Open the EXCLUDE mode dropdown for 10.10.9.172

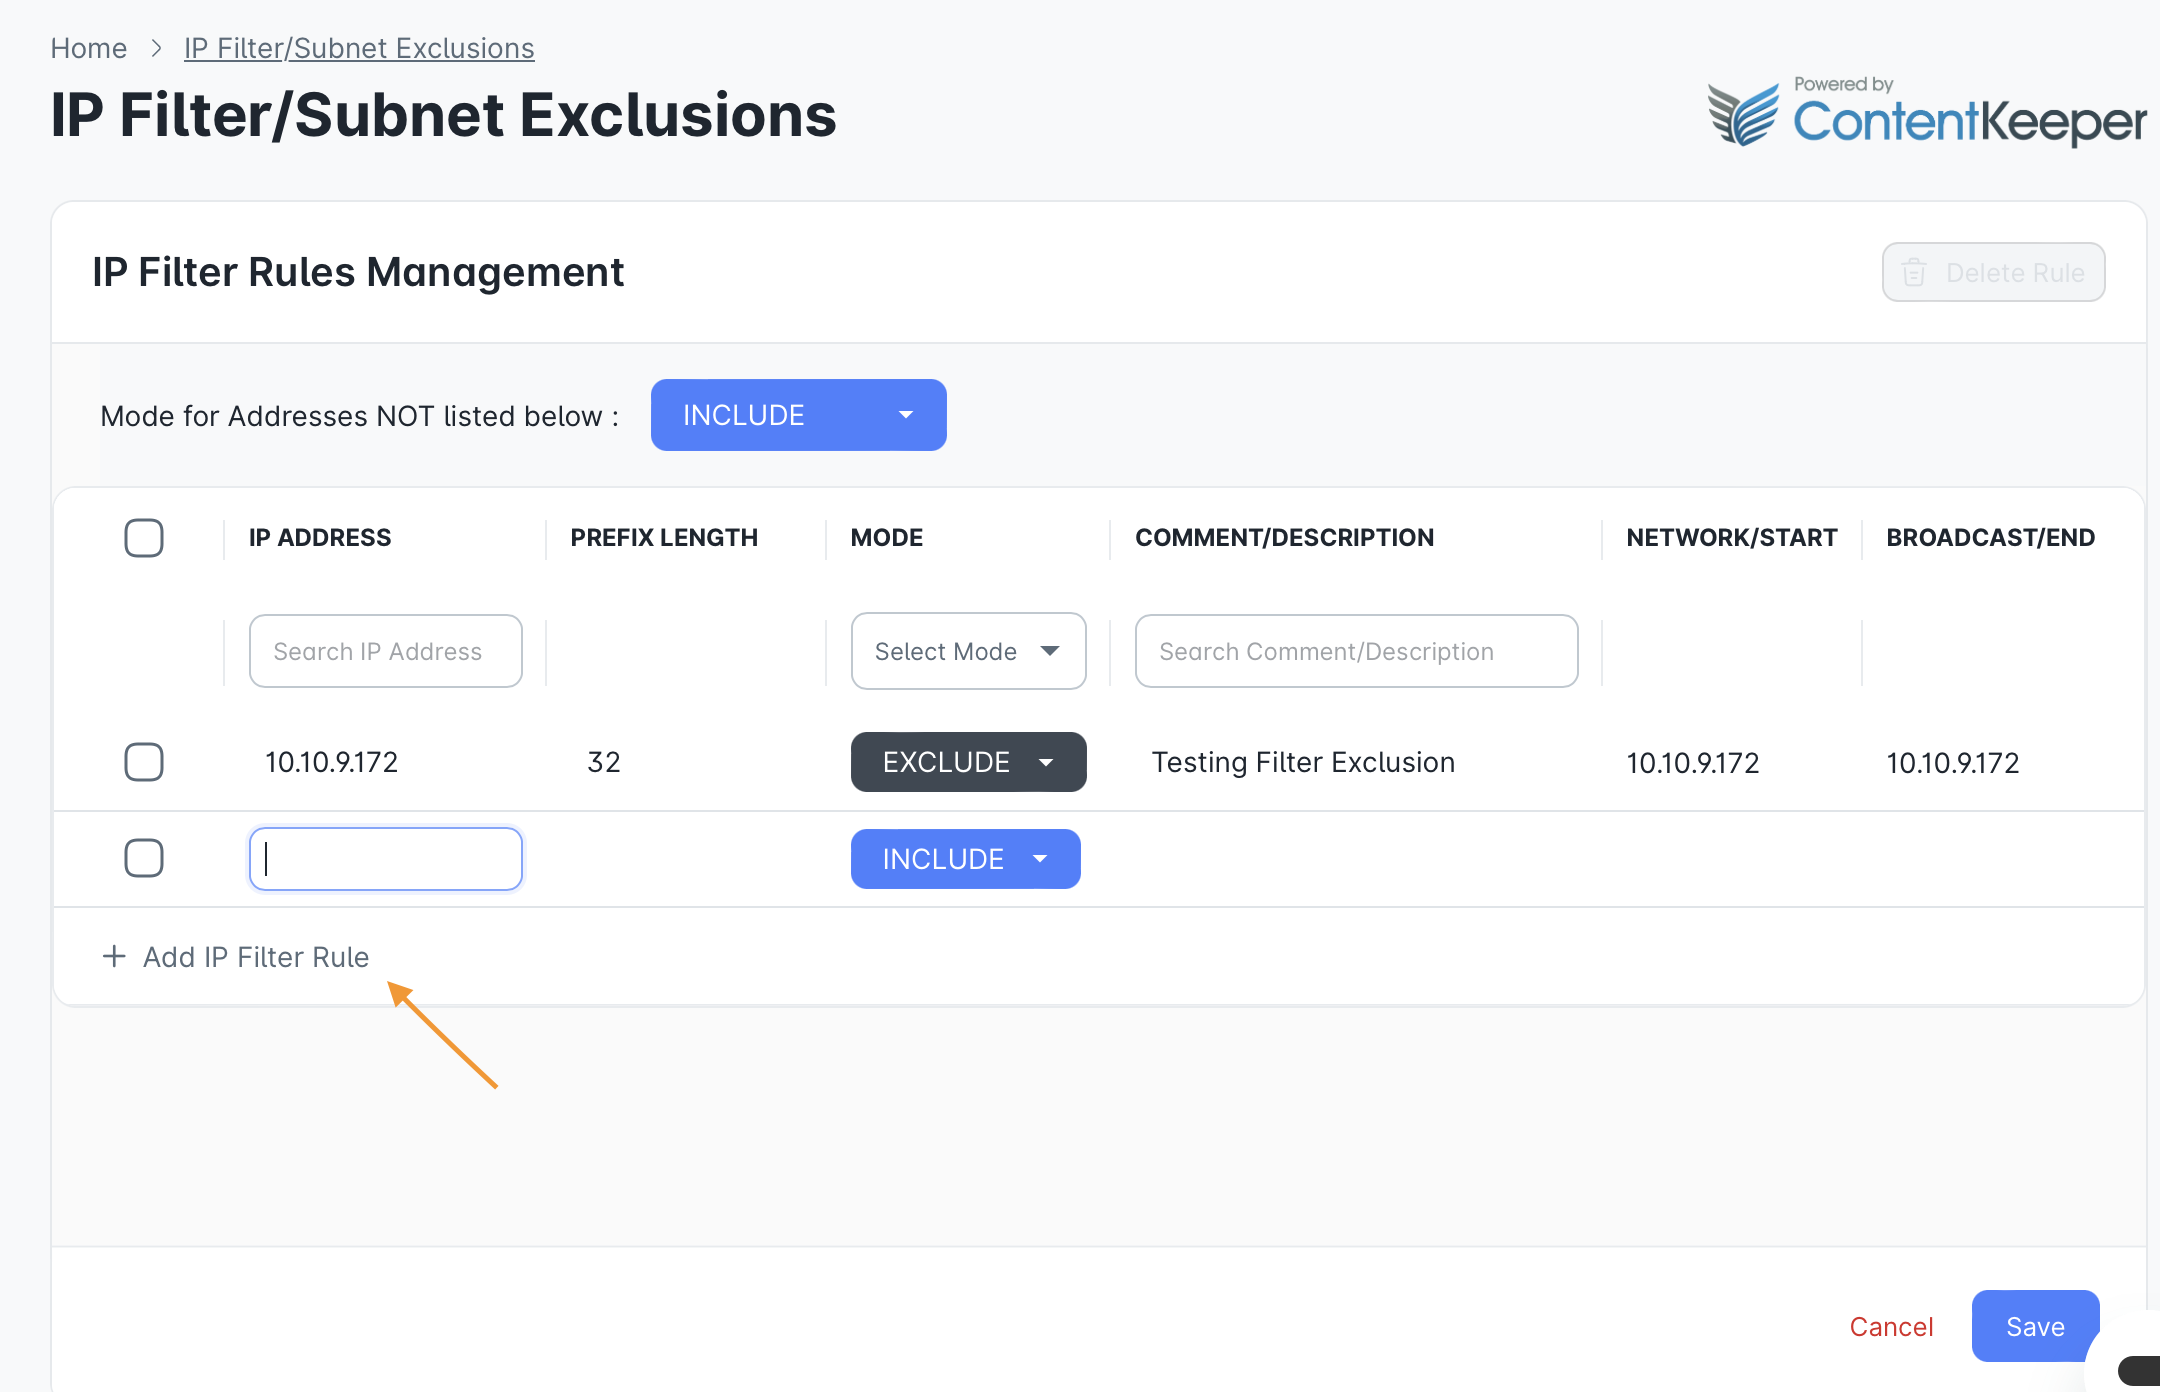pyautogui.click(x=968, y=762)
